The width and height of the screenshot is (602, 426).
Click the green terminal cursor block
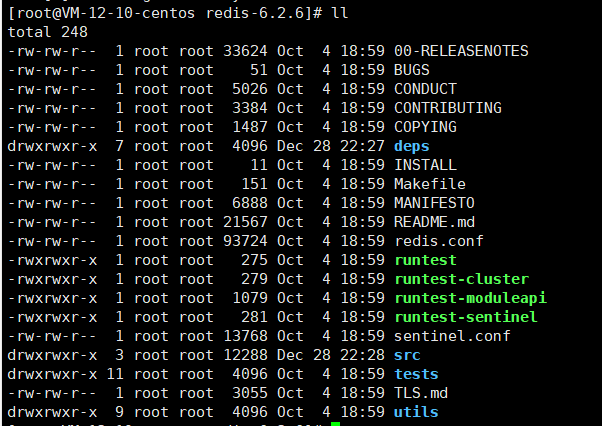(x=336, y=424)
